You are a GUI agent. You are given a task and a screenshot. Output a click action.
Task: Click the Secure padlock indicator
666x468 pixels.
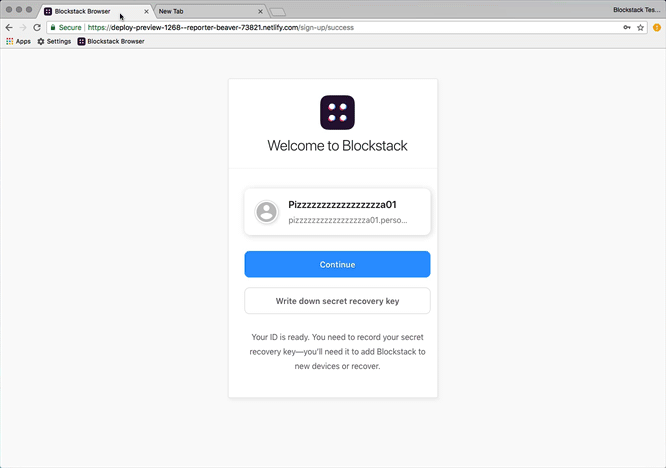tap(65, 28)
